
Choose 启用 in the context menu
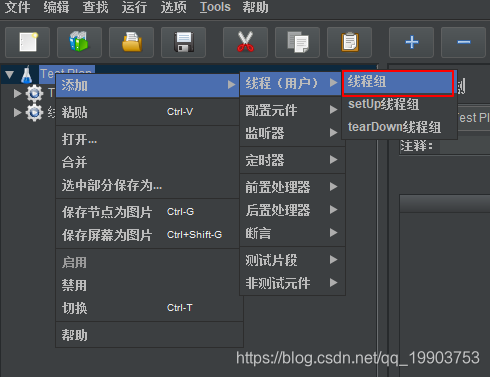[x=147, y=262]
